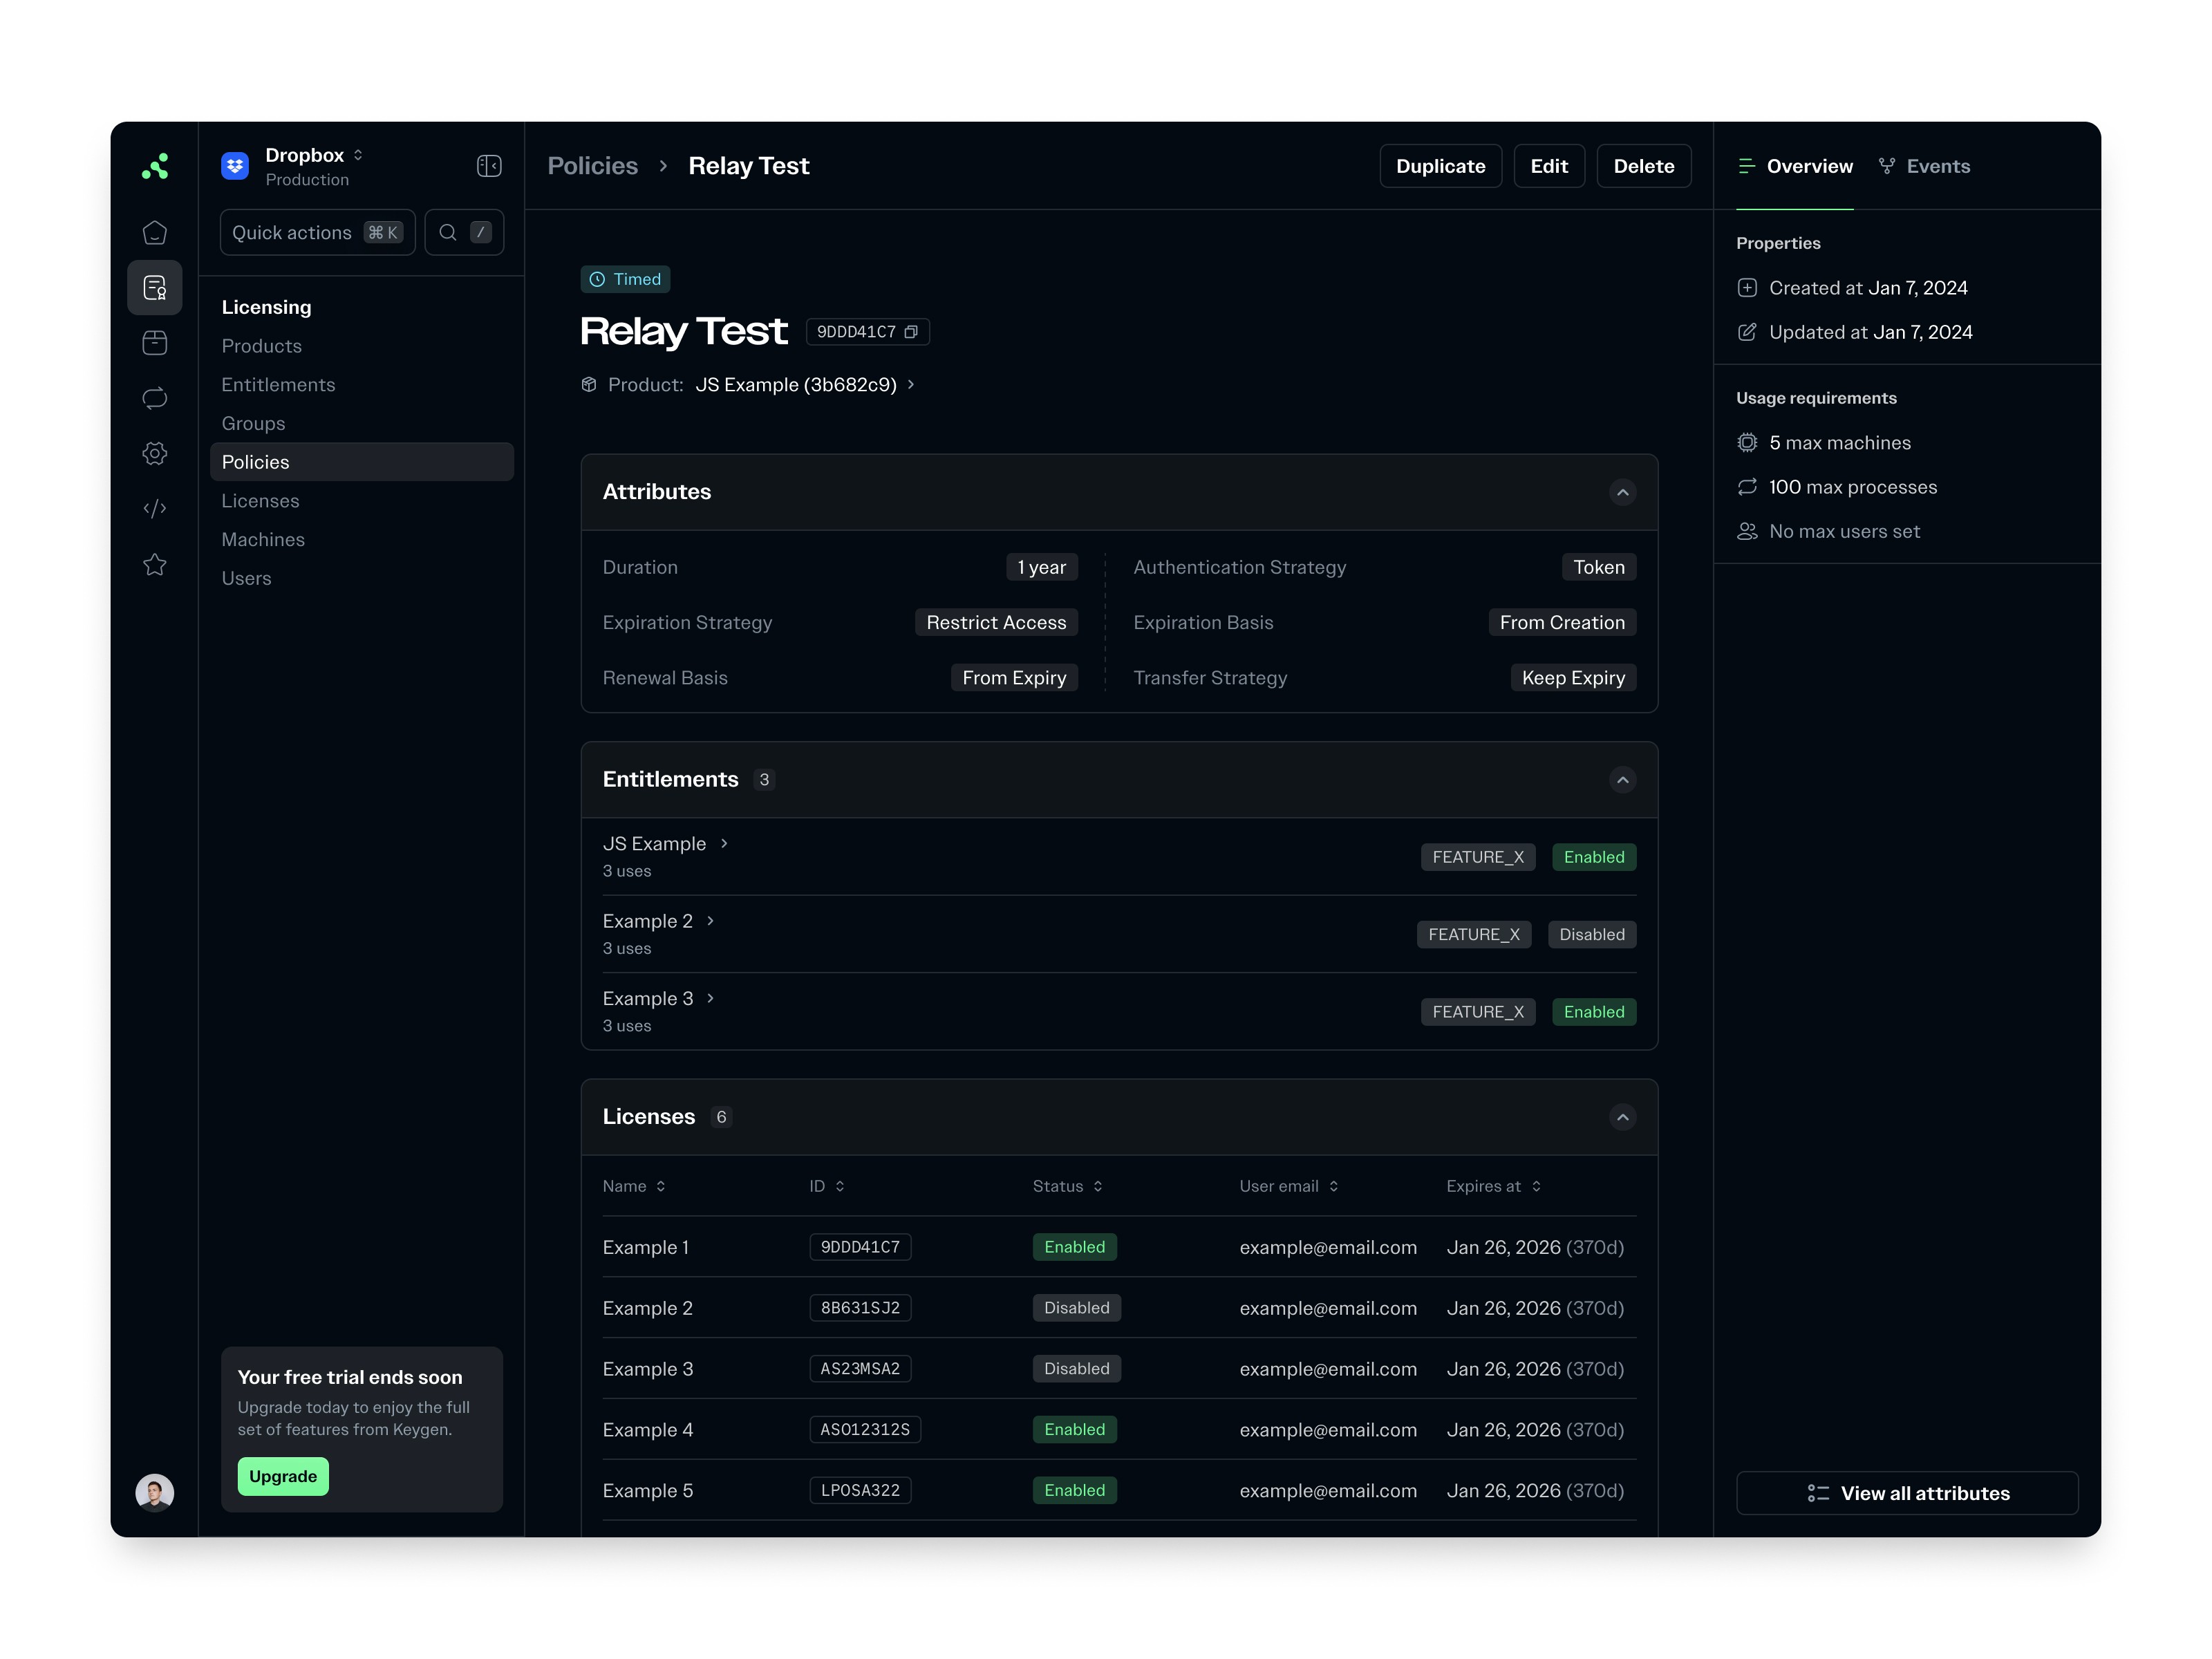Click the sync arrows icon in the left rail
Viewport: 2212px width, 1659px height.
pyautogui.click(x=155, y=398)
